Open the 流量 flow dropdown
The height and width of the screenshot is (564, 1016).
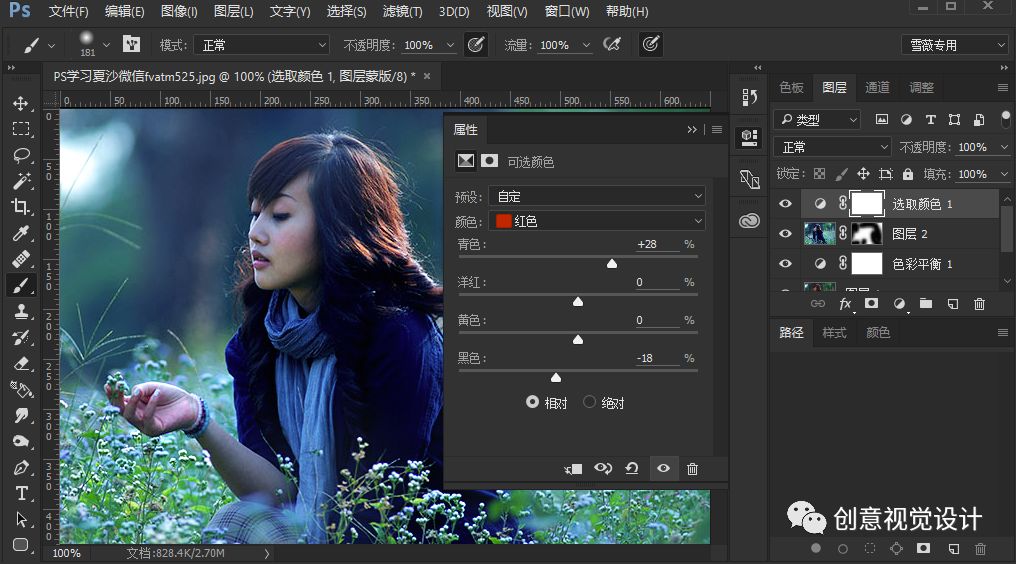pos(586,45)
